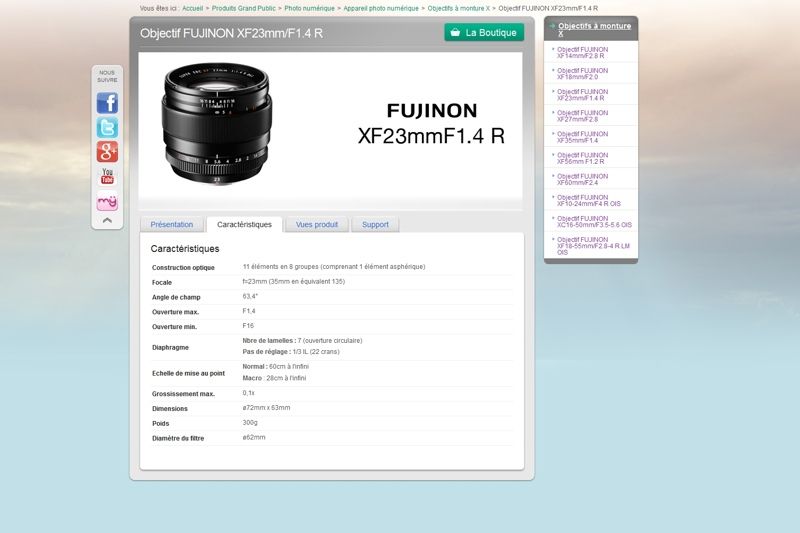
Task: Open Objectif FUJINON XF27mm/F2.8 link
Action: pos(583,116)
